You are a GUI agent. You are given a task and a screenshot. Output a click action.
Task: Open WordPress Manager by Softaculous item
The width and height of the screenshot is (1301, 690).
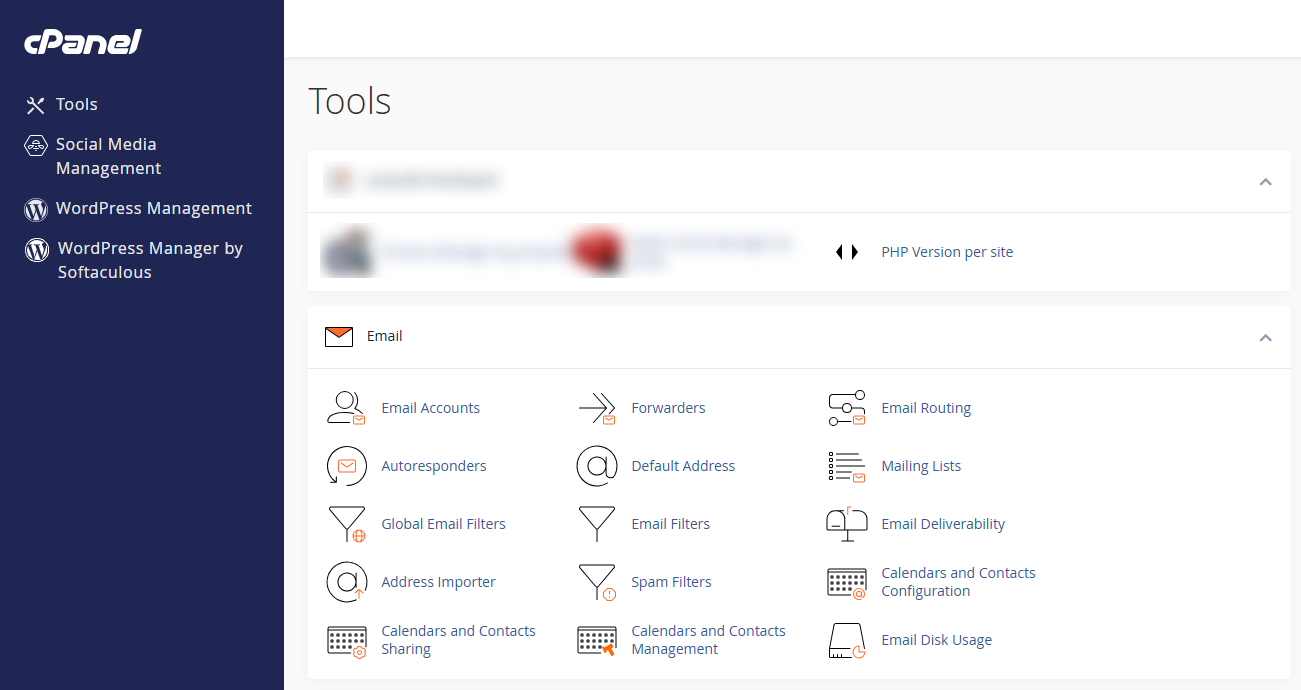coord(150,260)
